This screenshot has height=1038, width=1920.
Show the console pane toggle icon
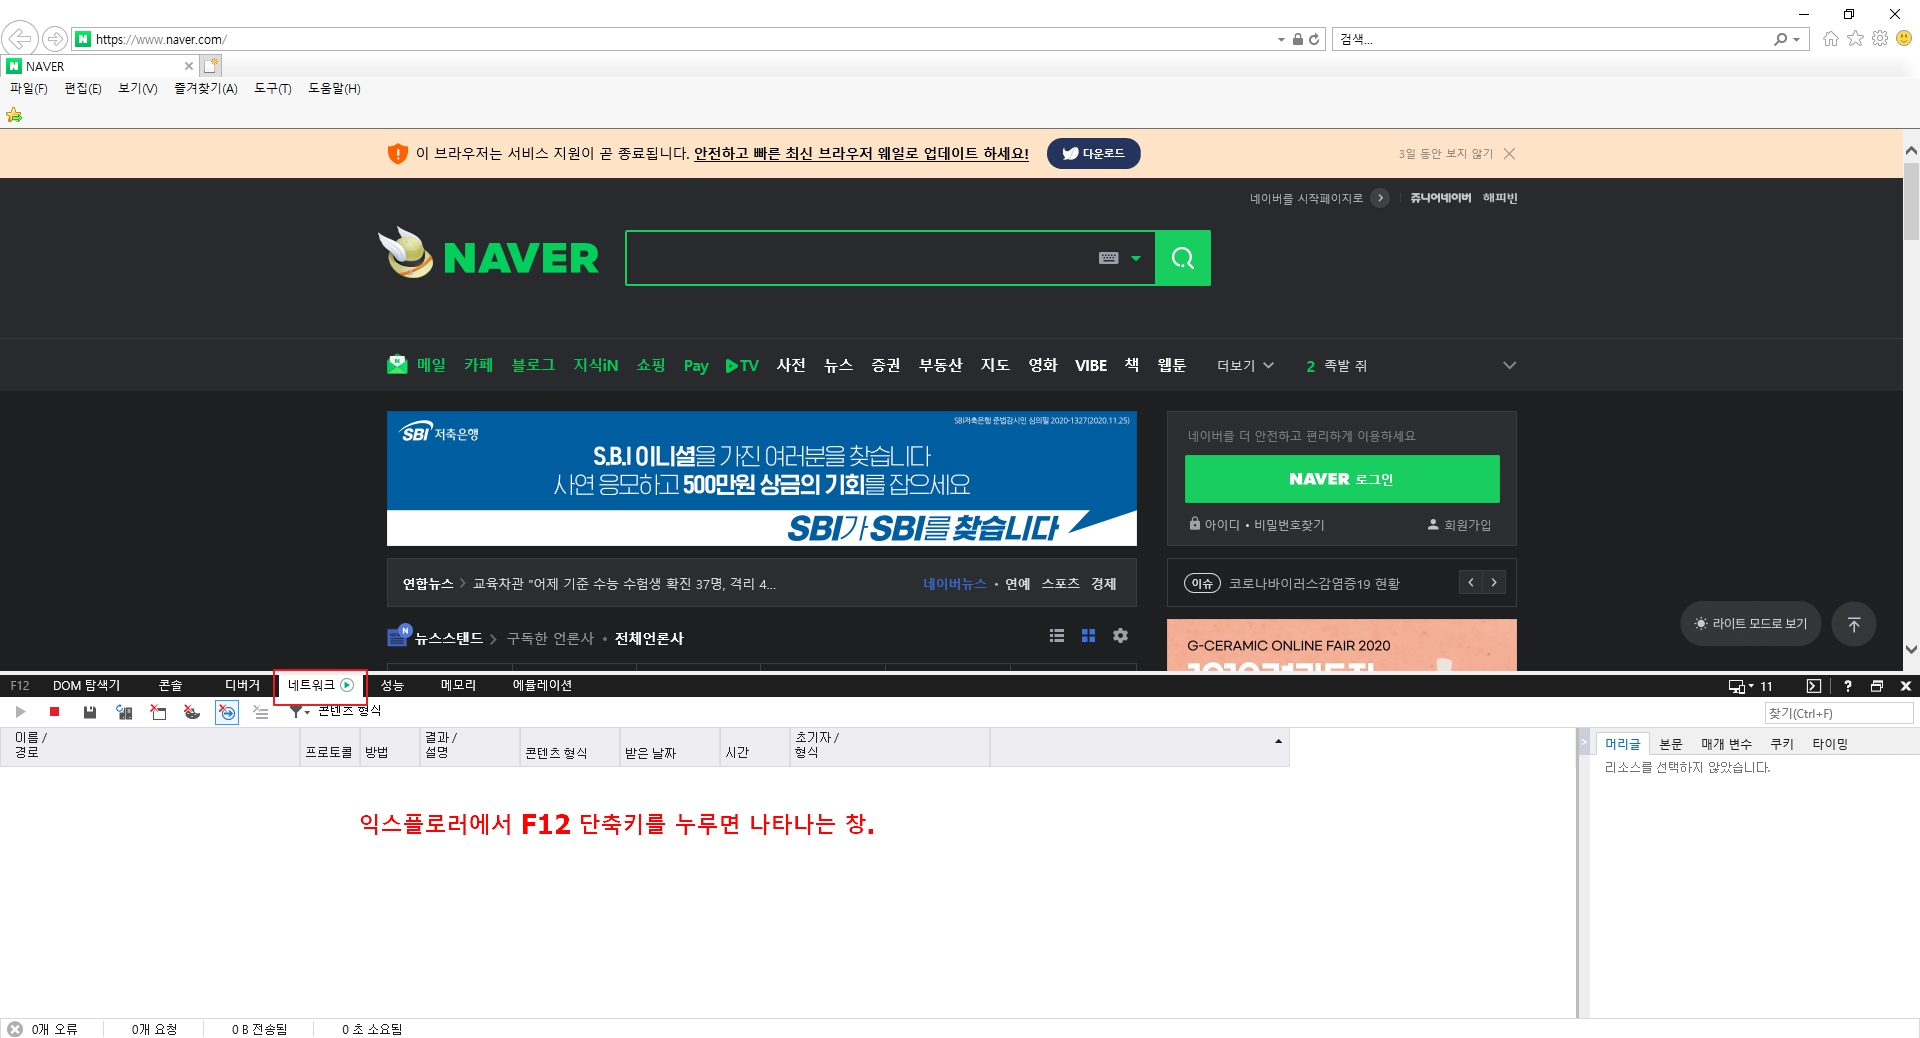1814,686
